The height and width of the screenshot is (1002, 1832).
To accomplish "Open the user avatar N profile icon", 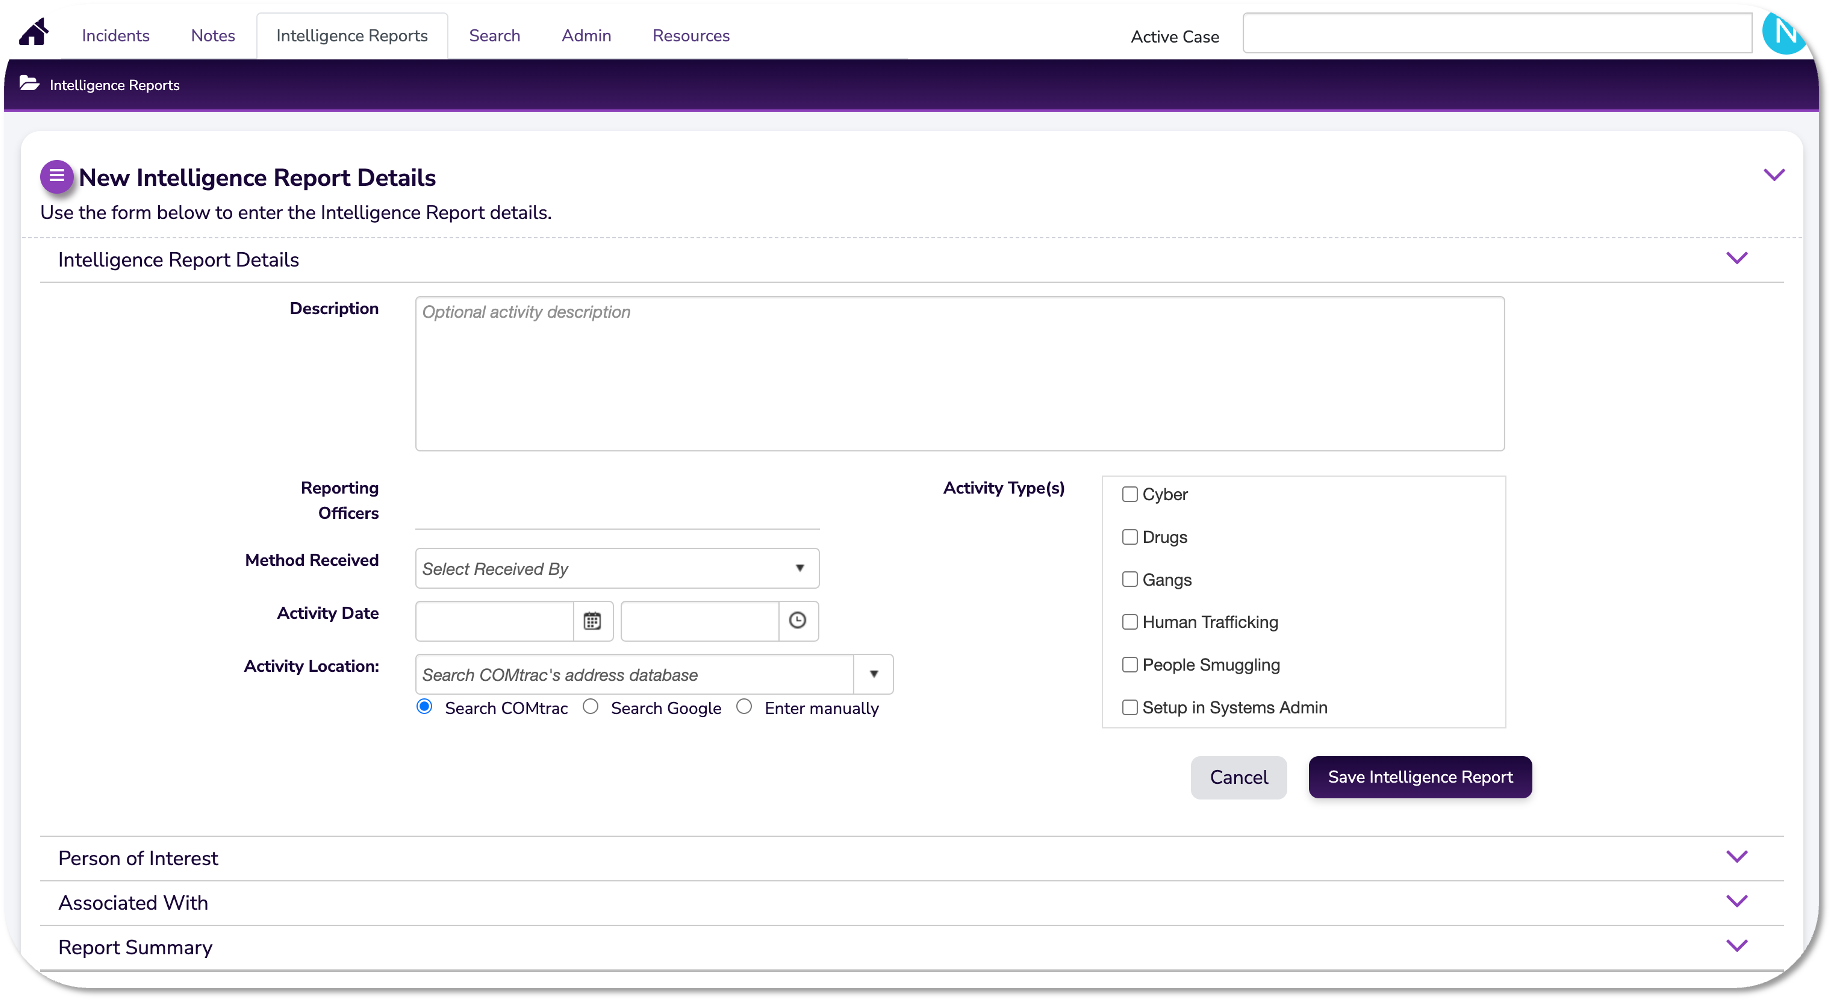I will pos(1784,34).
